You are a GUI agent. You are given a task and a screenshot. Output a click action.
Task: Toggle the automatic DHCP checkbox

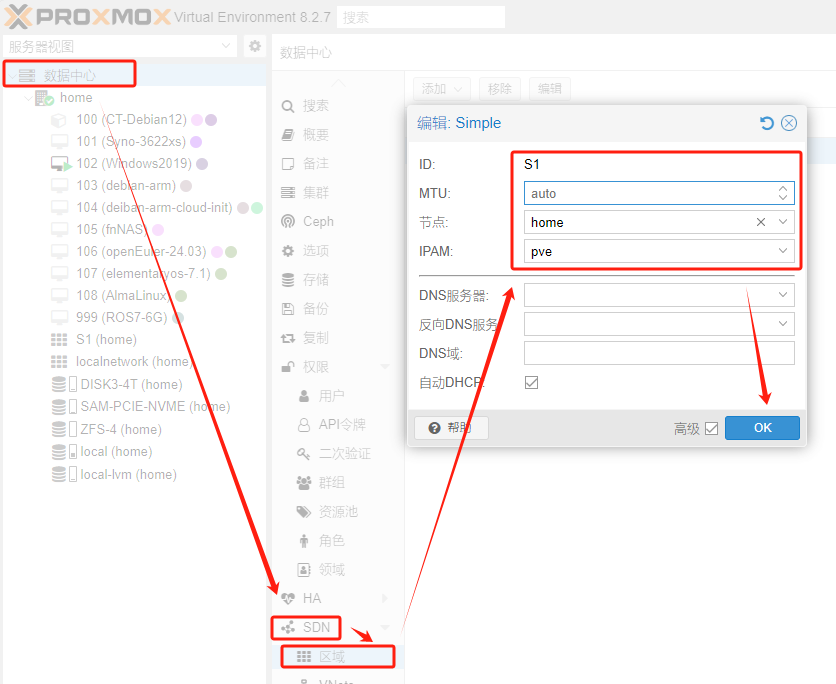tap(531, 382)
